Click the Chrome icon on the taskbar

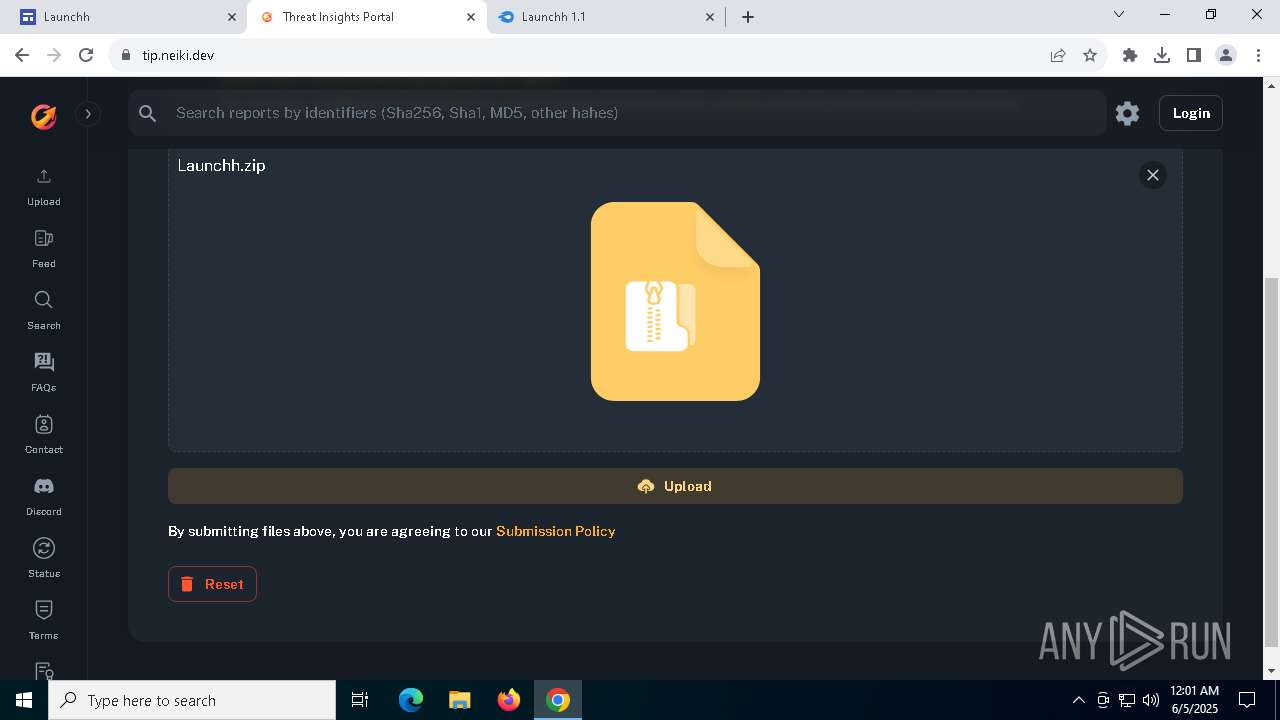tap(558, 700)
